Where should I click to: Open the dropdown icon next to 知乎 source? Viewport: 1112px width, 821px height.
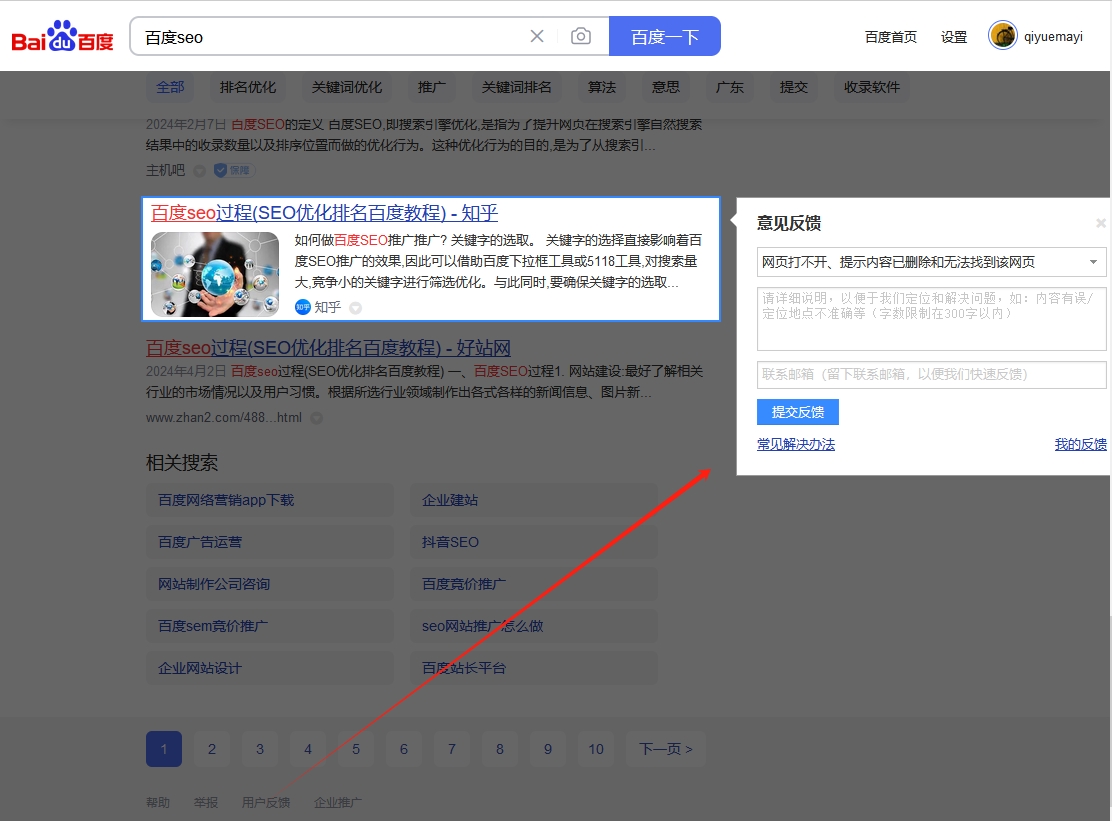coord(356,308)
